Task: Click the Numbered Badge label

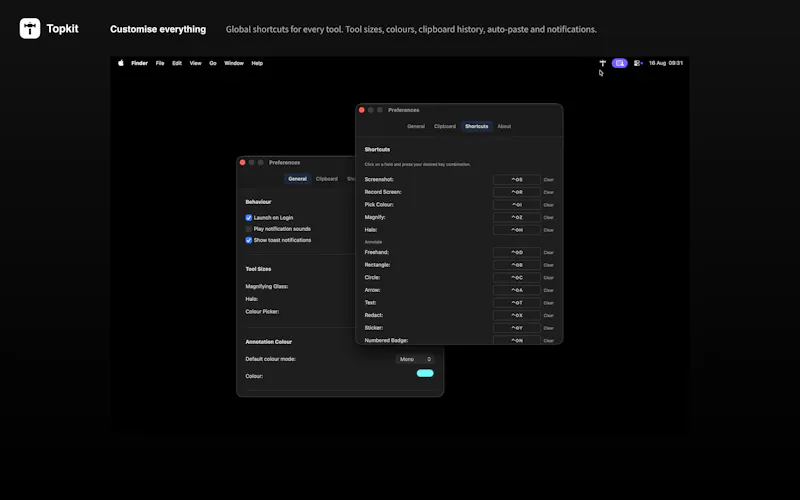Action: [386, 340]
